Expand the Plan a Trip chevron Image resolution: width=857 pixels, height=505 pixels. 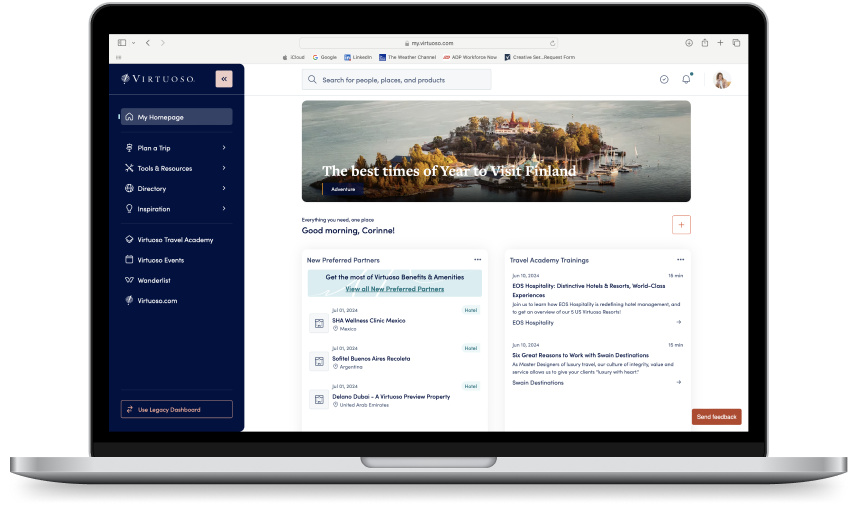(224, 148)
